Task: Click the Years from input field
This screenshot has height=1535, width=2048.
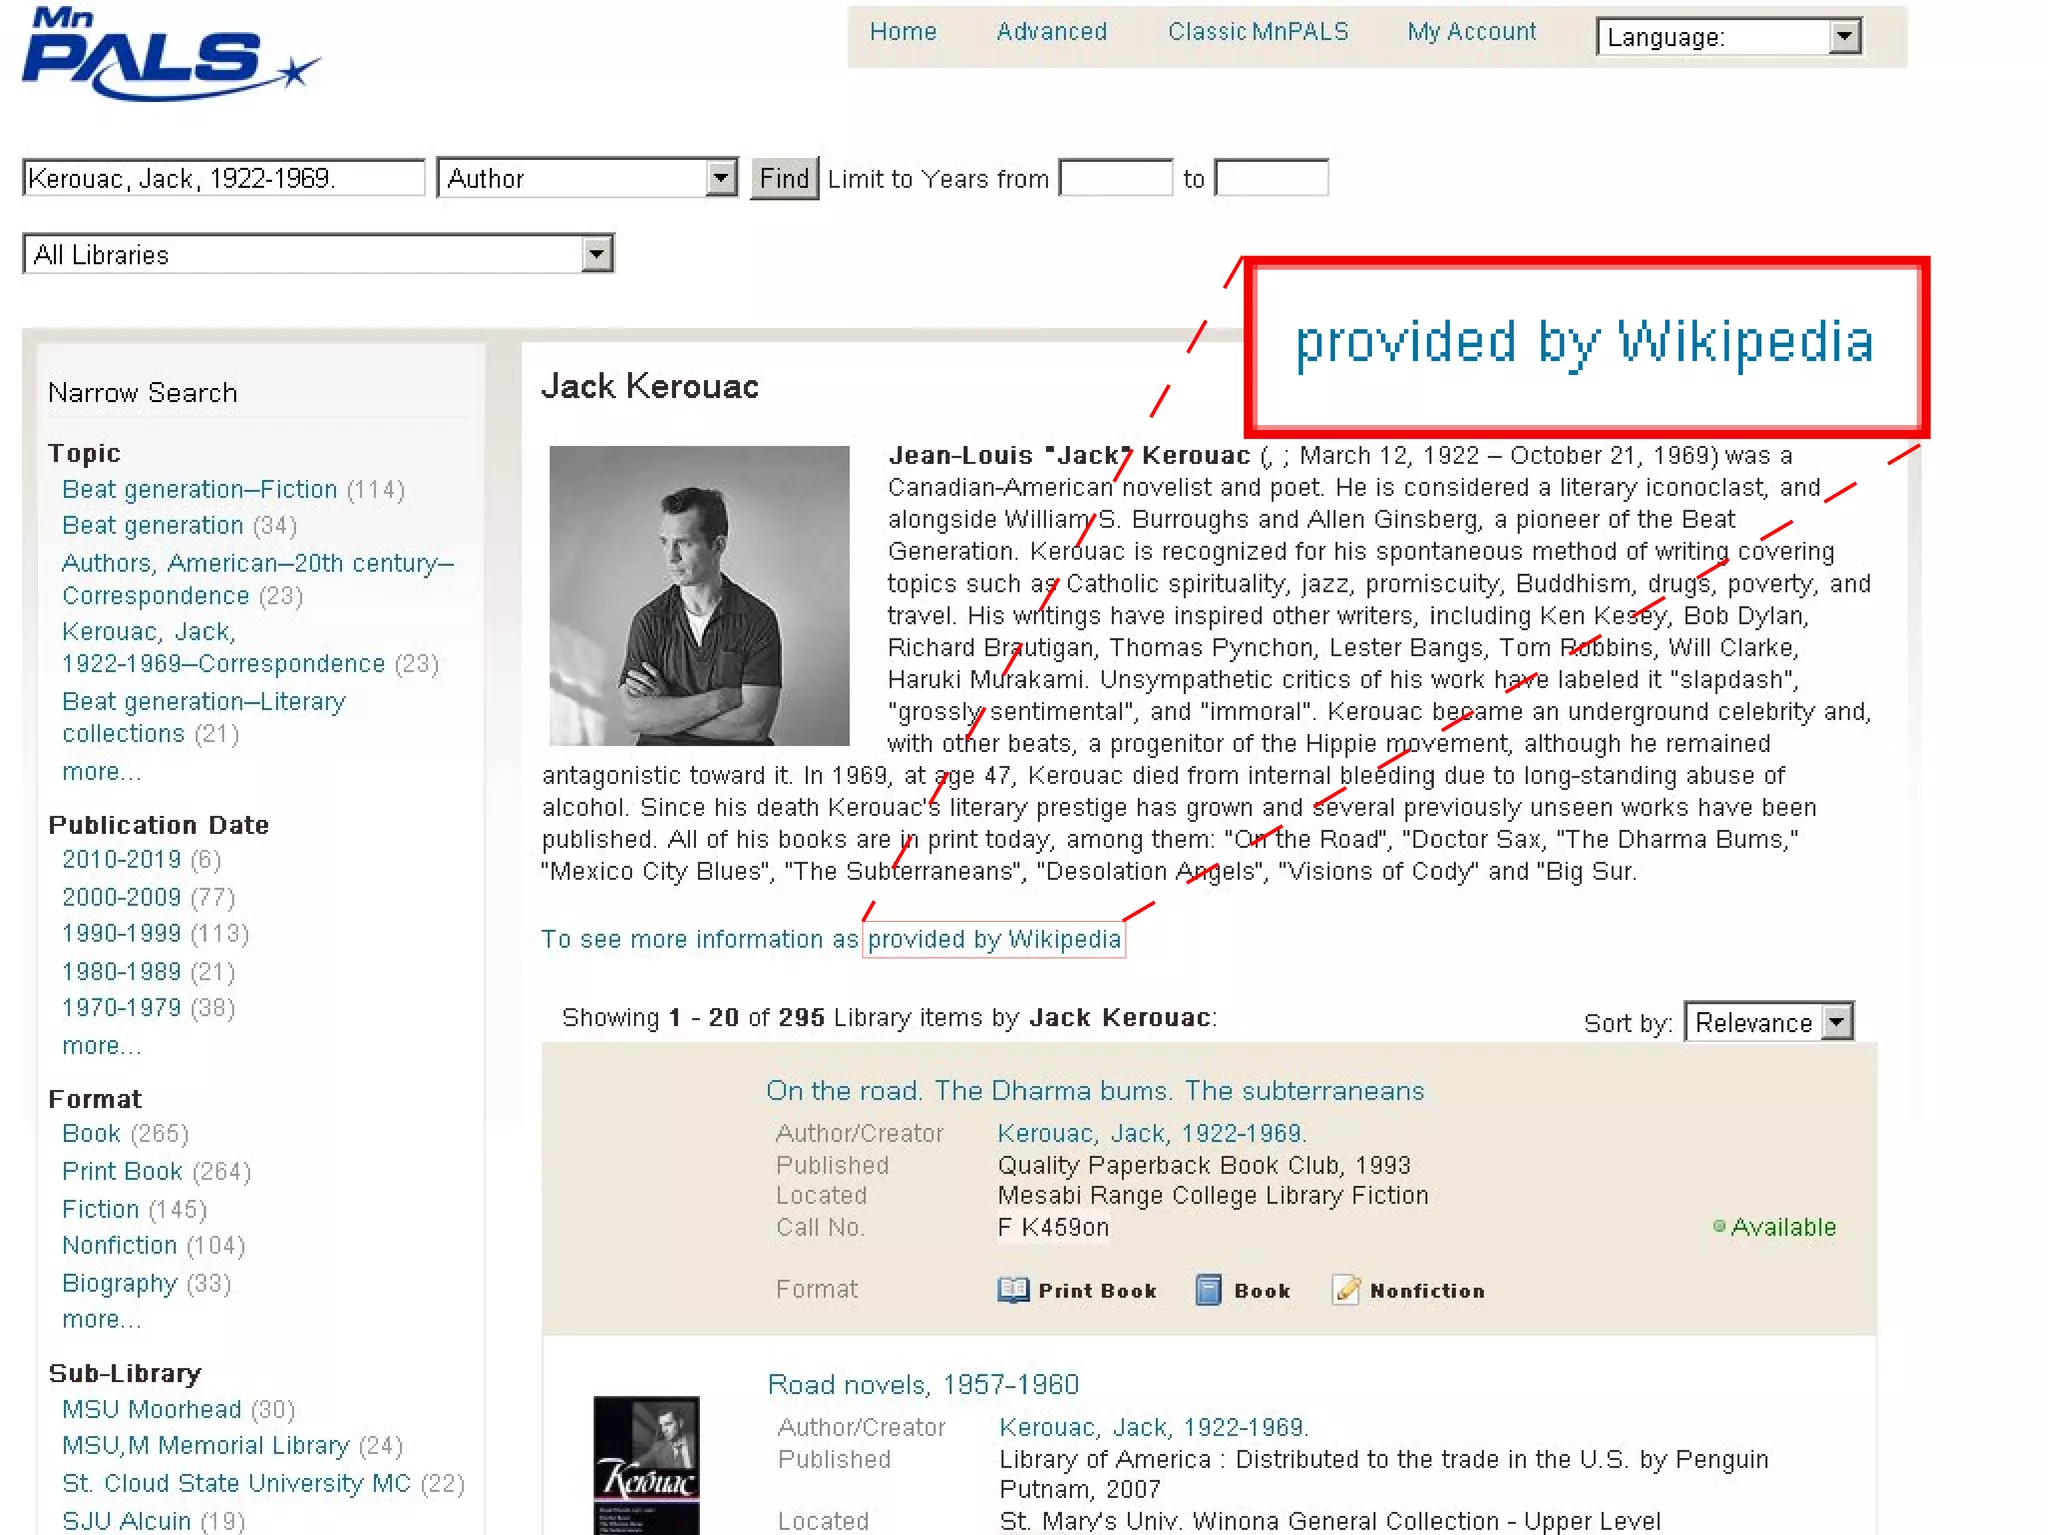Action: point(1115,179)
